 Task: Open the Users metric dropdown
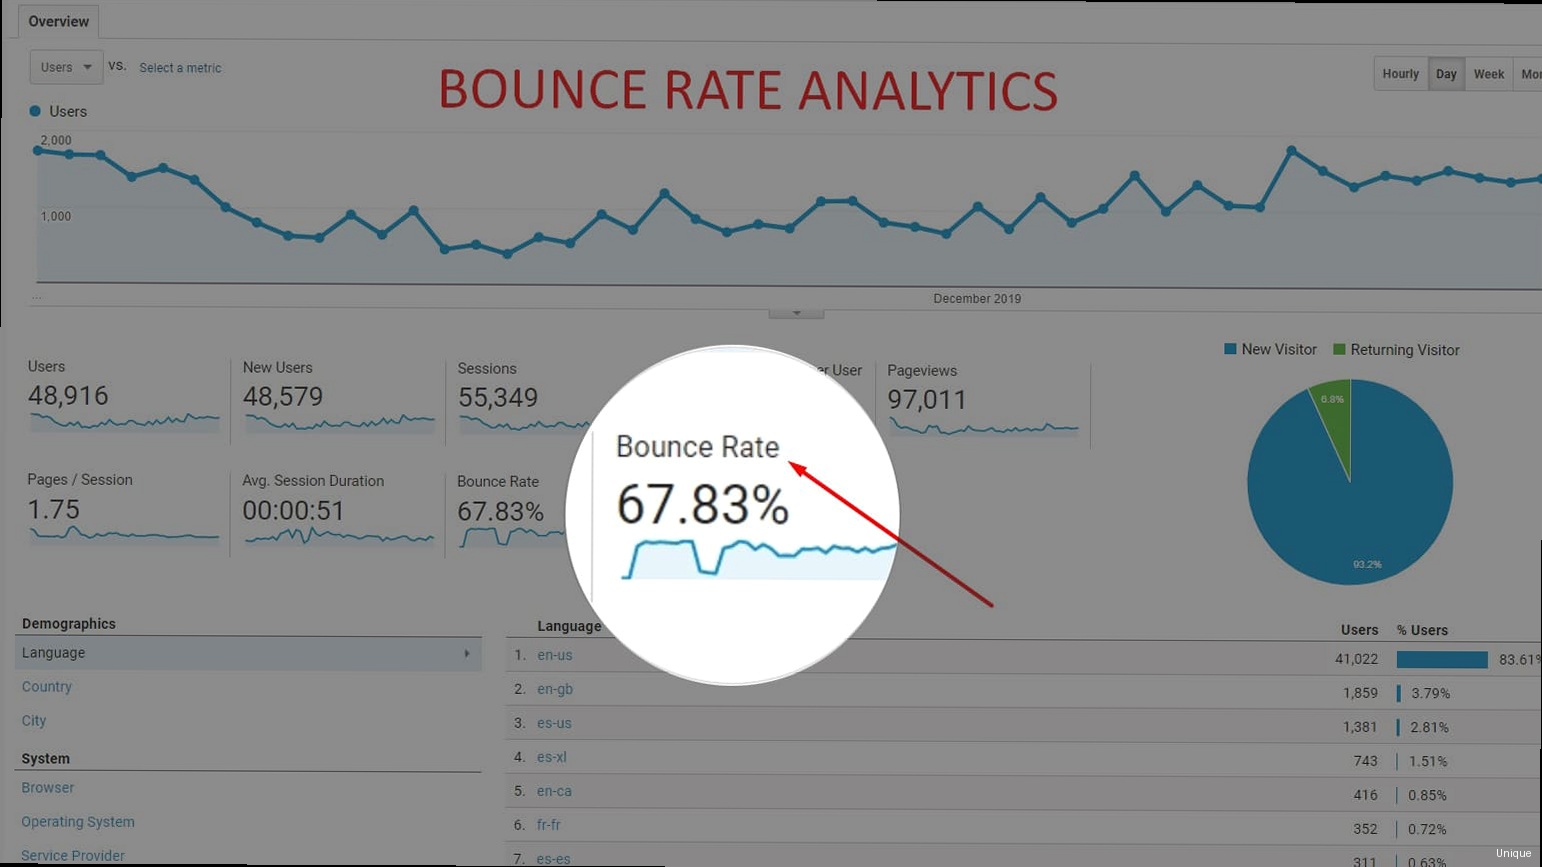(x=66, y=67)
